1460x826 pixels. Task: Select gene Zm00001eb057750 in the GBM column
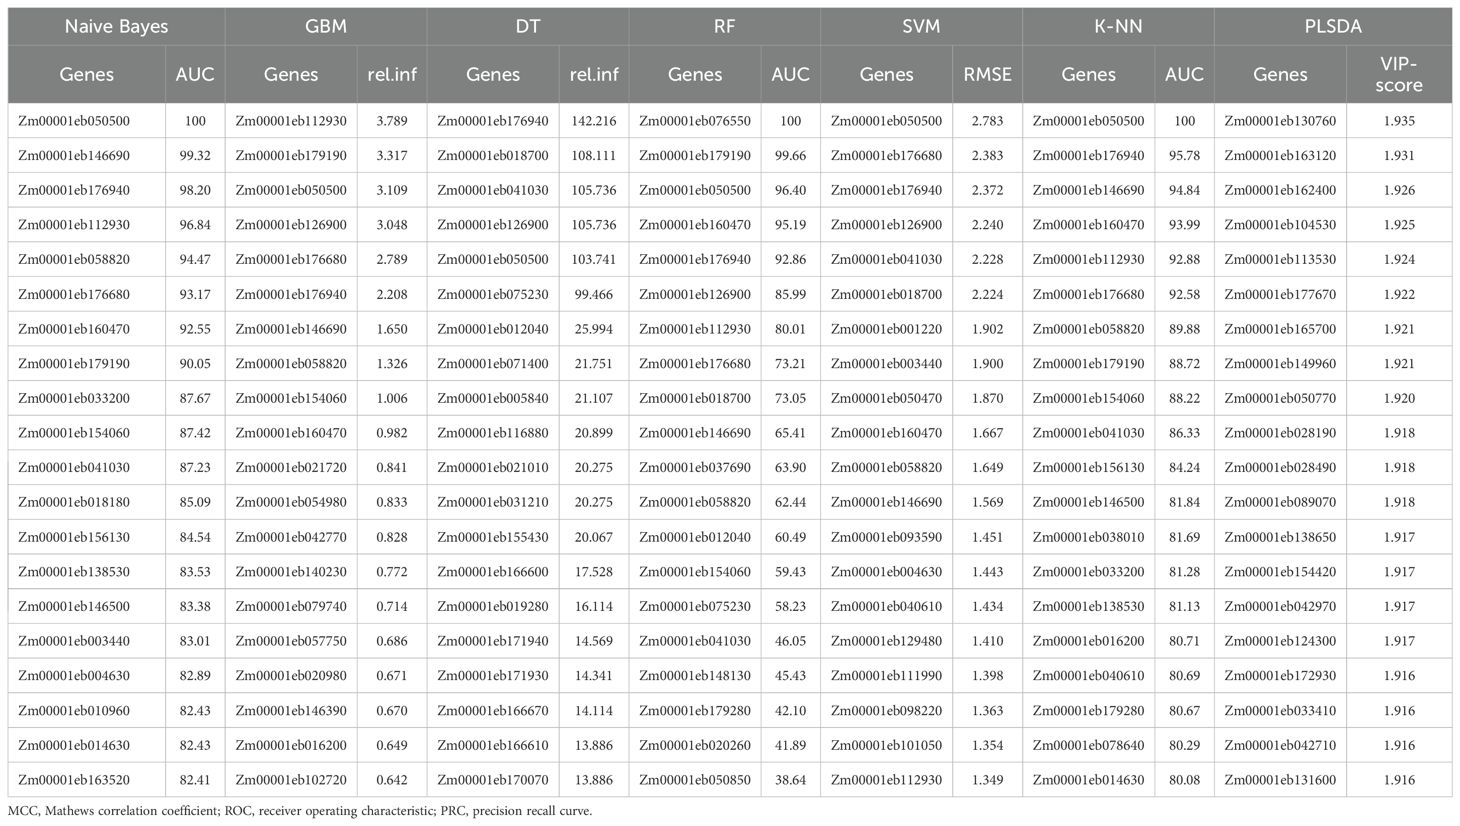point(291,641)
